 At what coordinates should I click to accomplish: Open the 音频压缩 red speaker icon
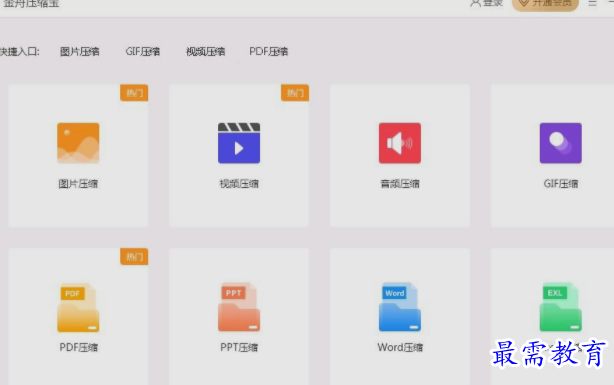(400, 143)
